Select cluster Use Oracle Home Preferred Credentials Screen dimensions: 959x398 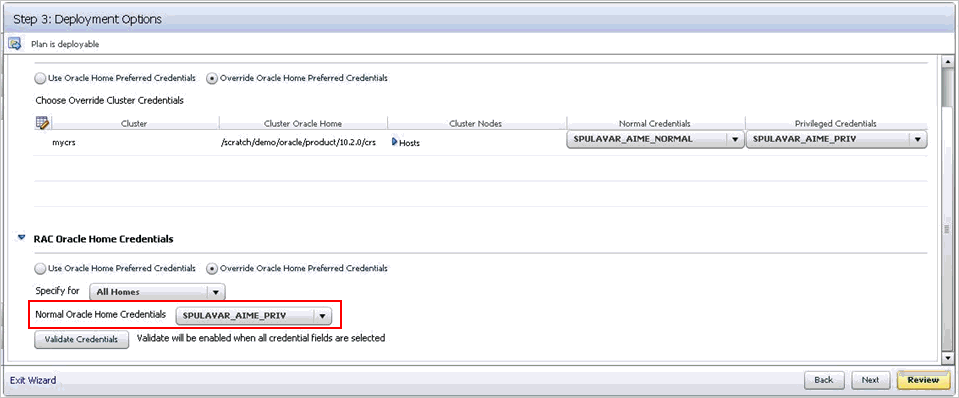40,78
